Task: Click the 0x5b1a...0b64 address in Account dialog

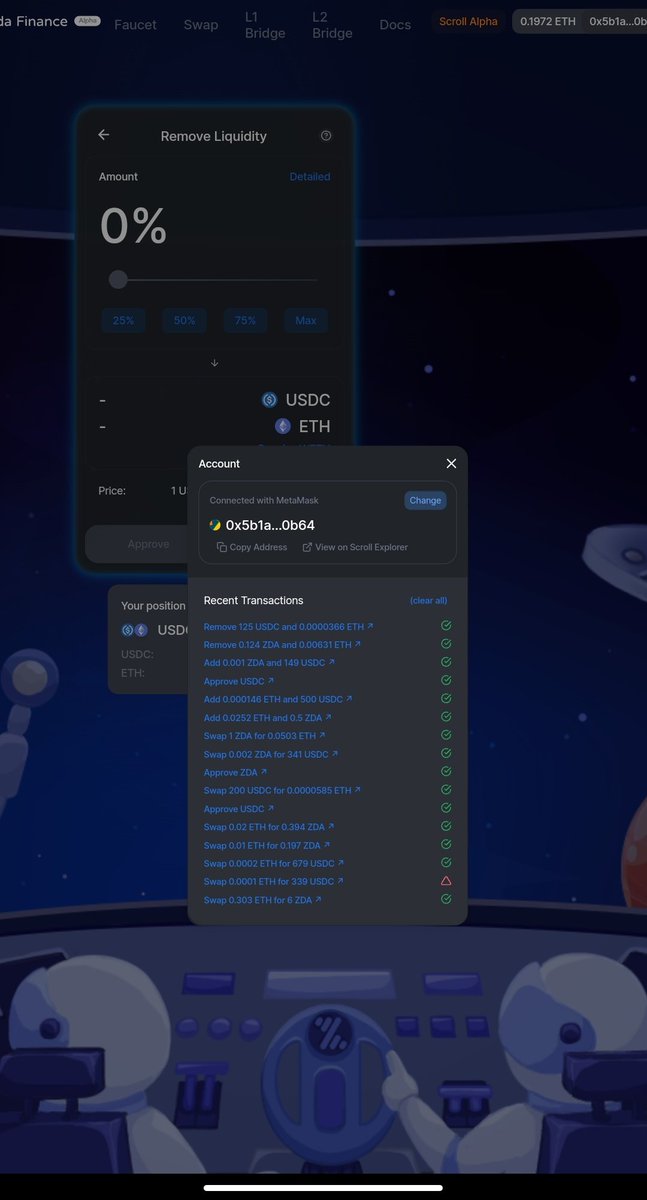Action: coord(271,525)
